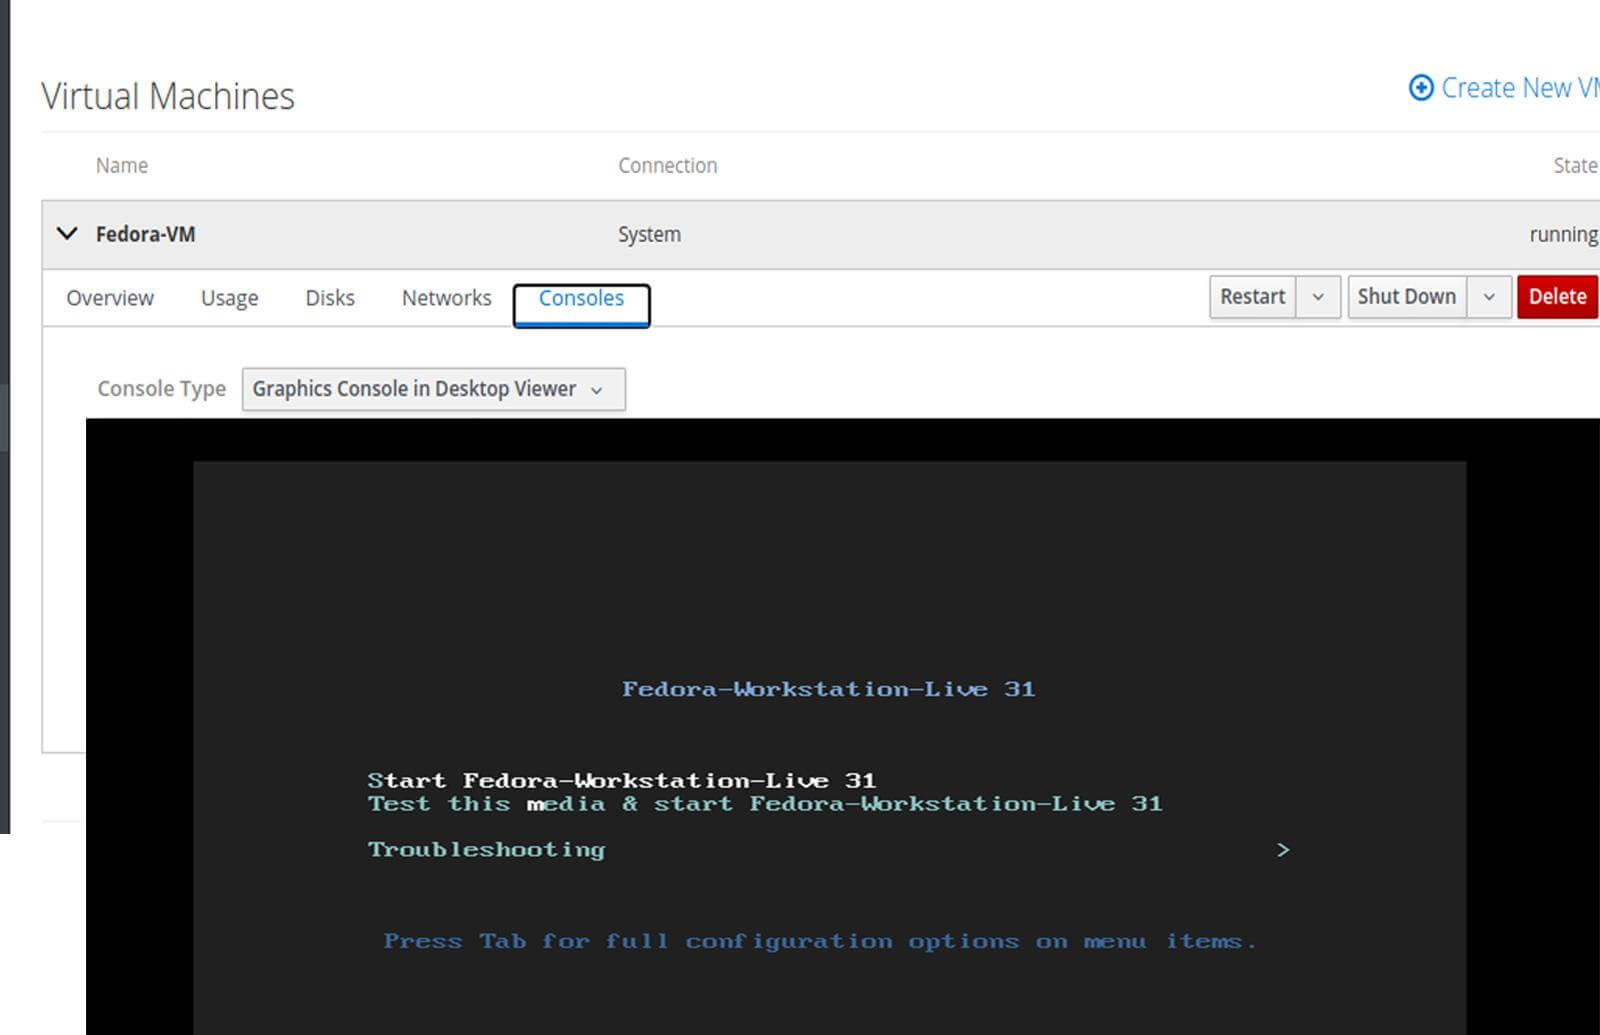Click the Create New VM link text
Screen dimensions: 1600x1035
tap(1520, 88)
